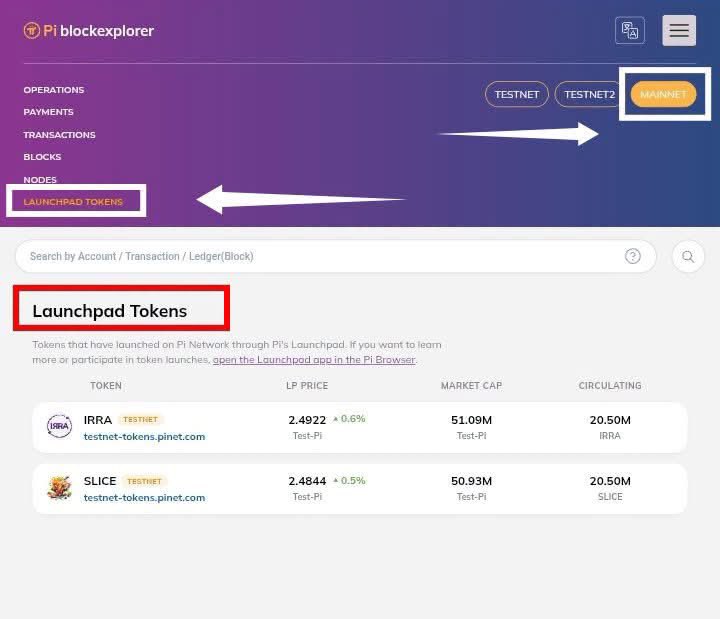Click the magnifier search button
Image resolution: width=720 pixels, height=619 pixels.
(x=687, y=256)
